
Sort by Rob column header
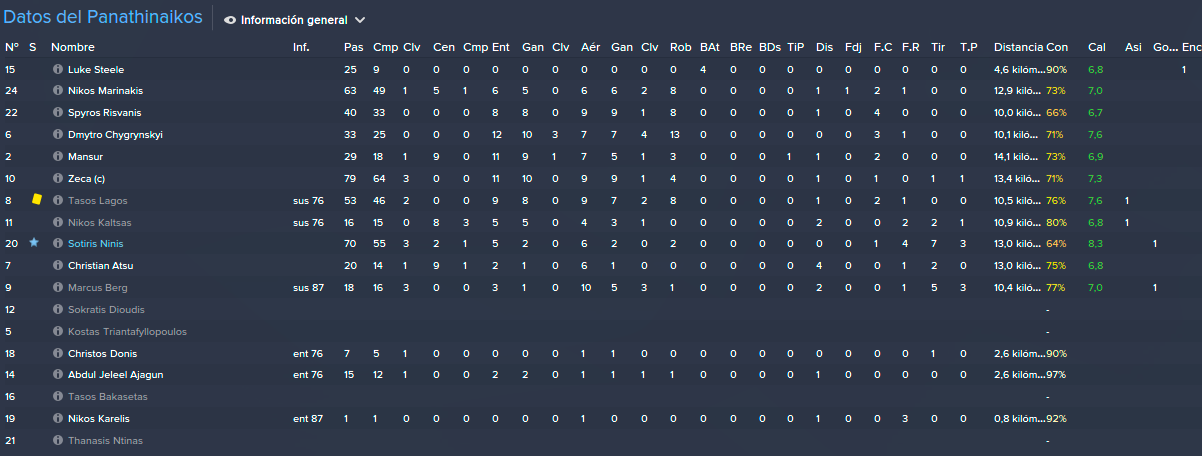680,47
